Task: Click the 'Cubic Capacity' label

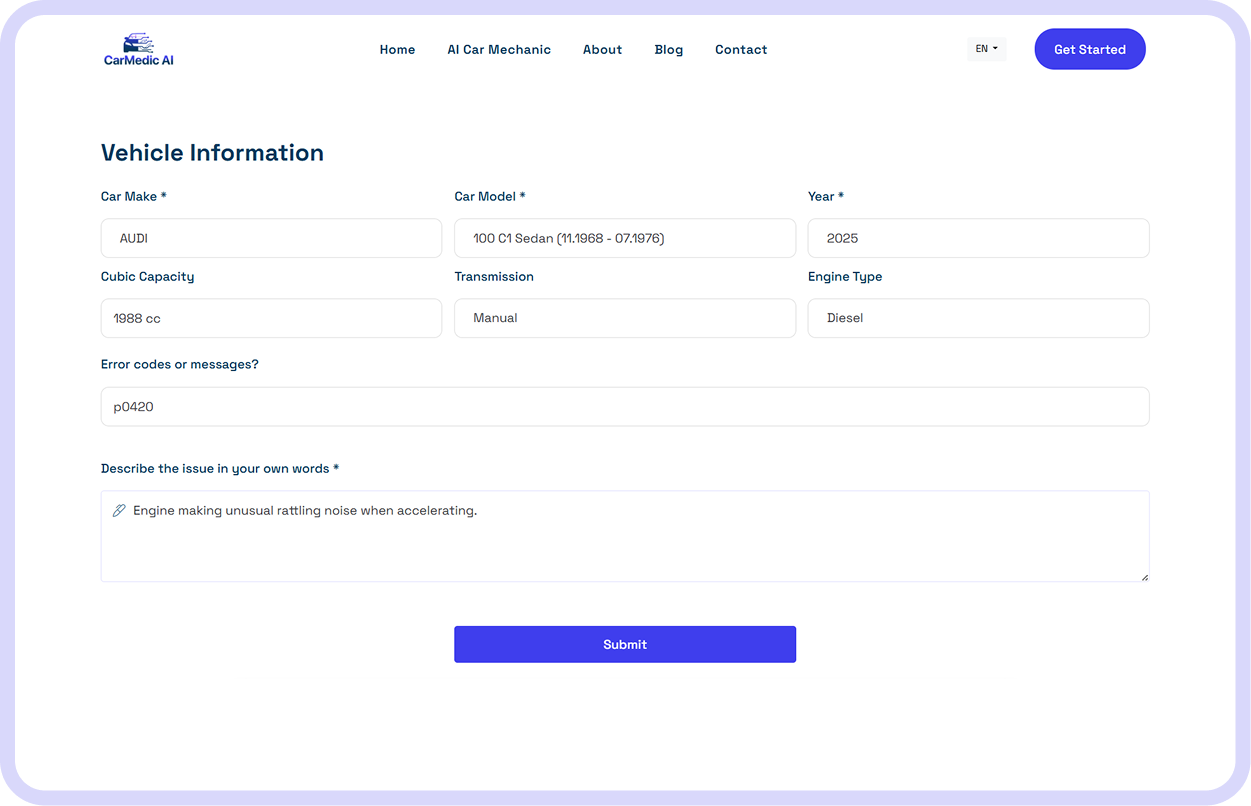Action: (148, 277)
